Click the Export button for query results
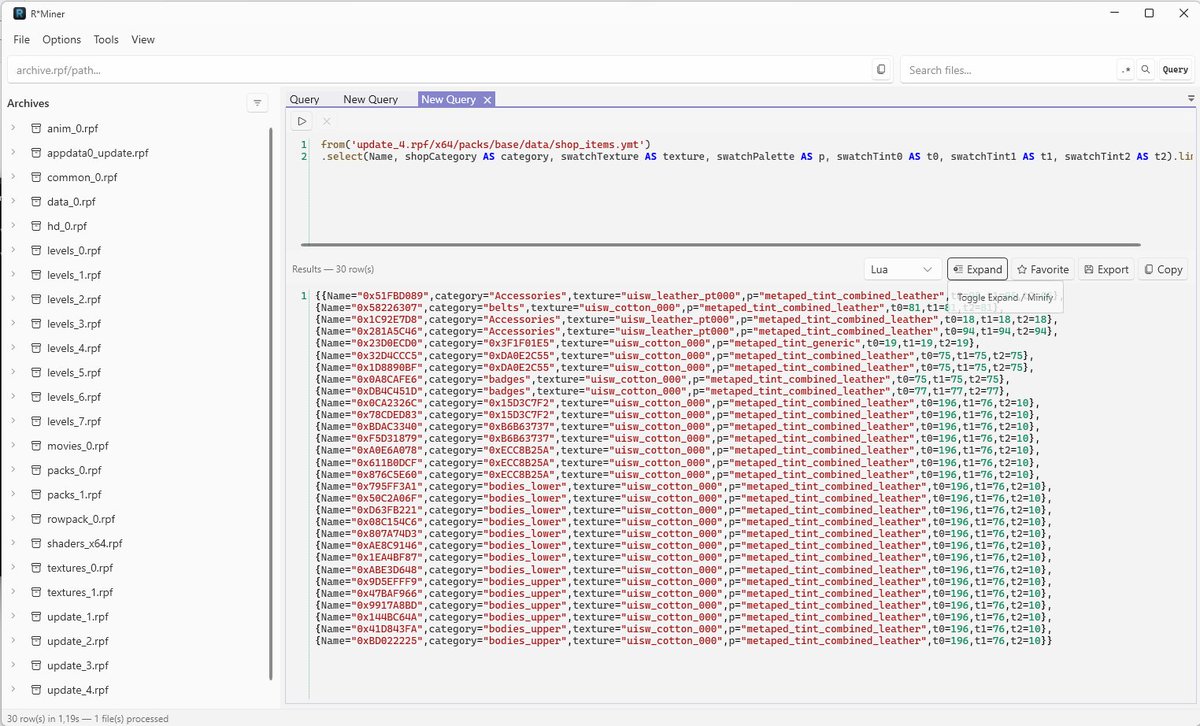 pos(1105,268)
